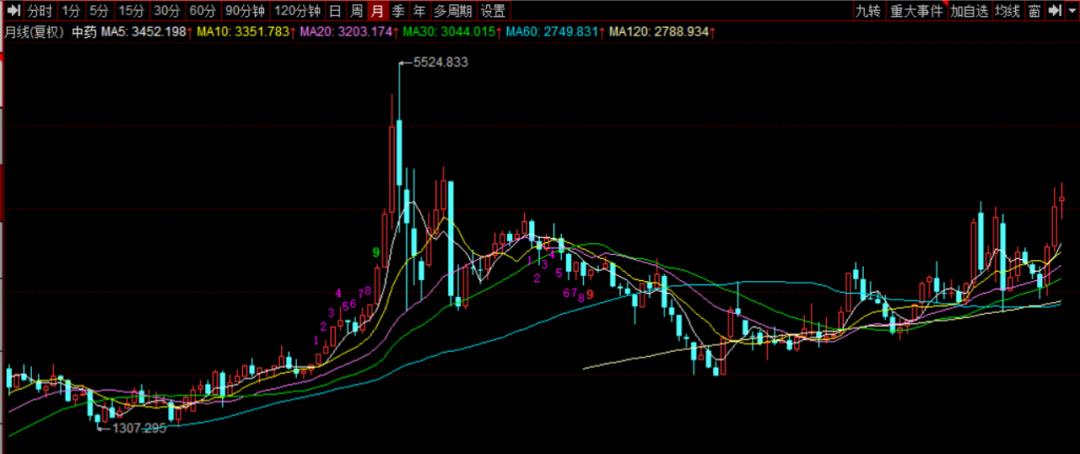This screenshot has width=1080, height=454.
Task: Select the 60分 period tab
Action: pos(202,11)
